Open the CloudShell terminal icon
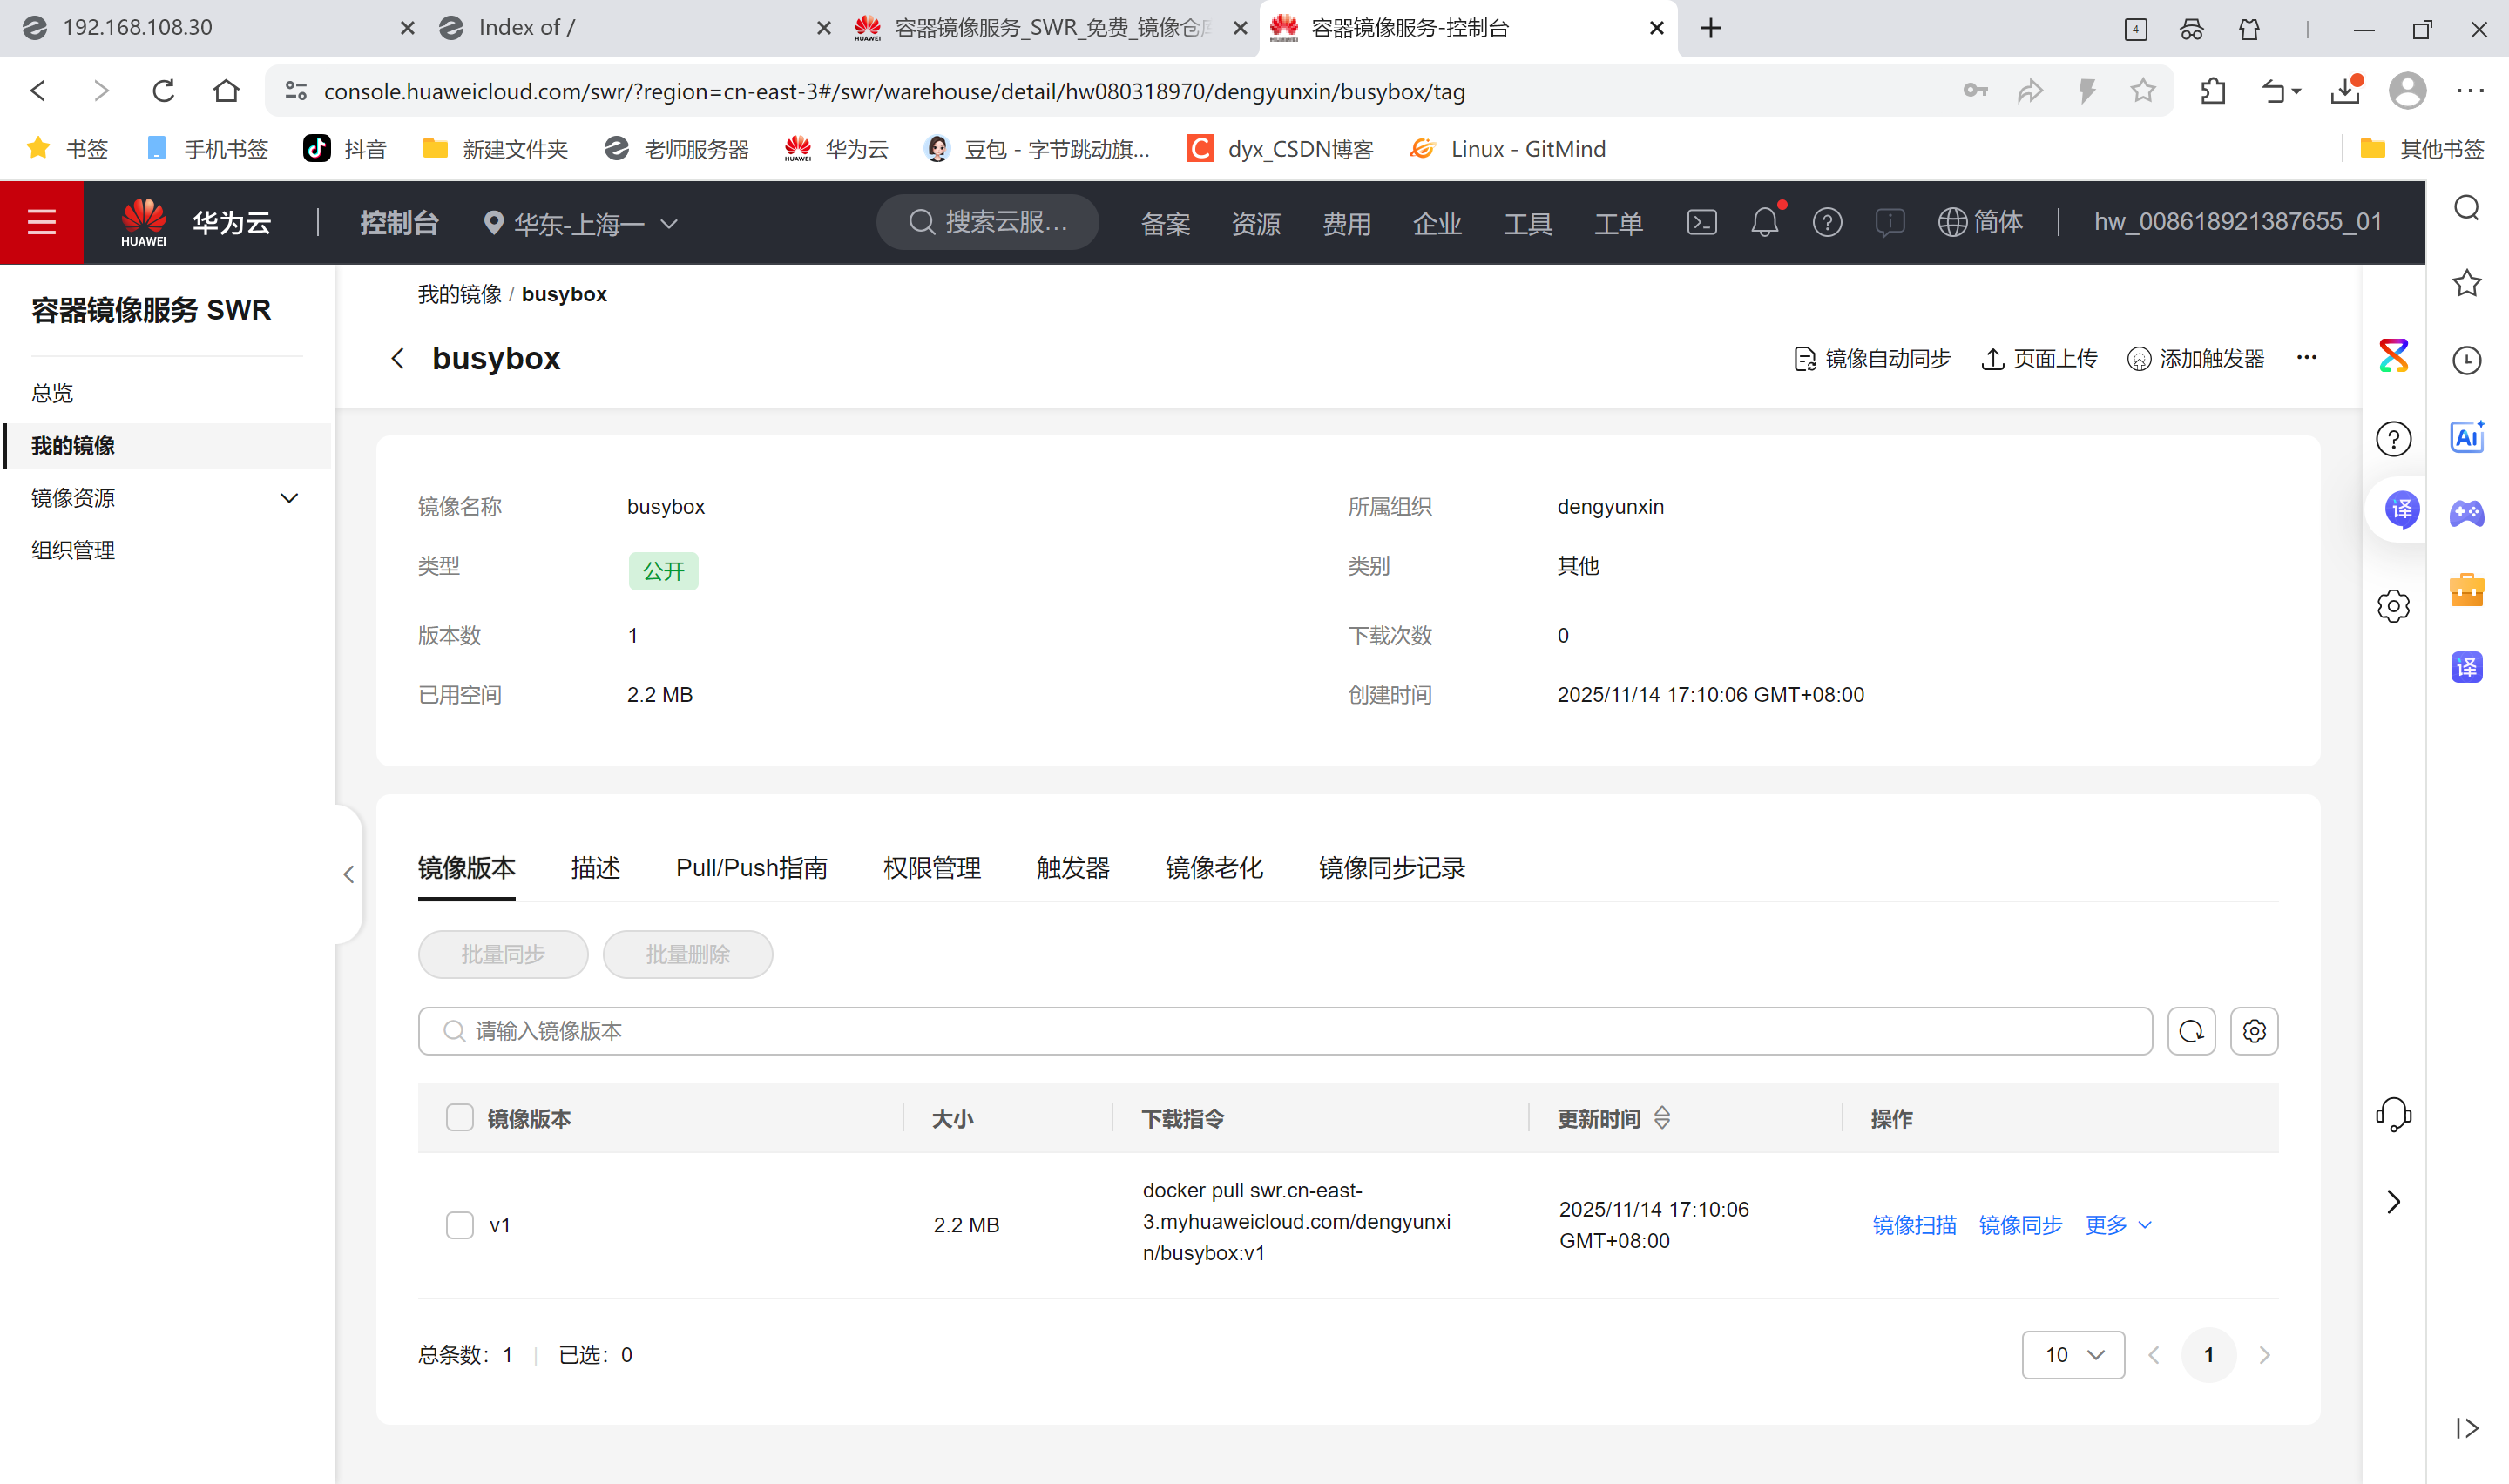Viewport: 2509px width, 1484px height. 1701,222
